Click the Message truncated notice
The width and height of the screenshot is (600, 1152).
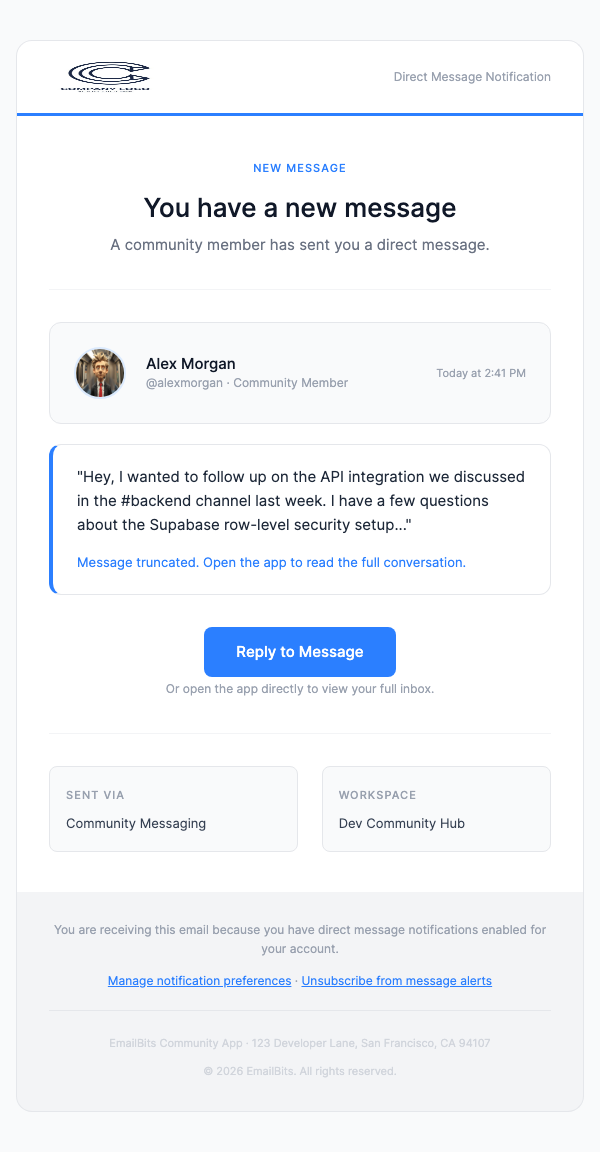coord(271,563)
